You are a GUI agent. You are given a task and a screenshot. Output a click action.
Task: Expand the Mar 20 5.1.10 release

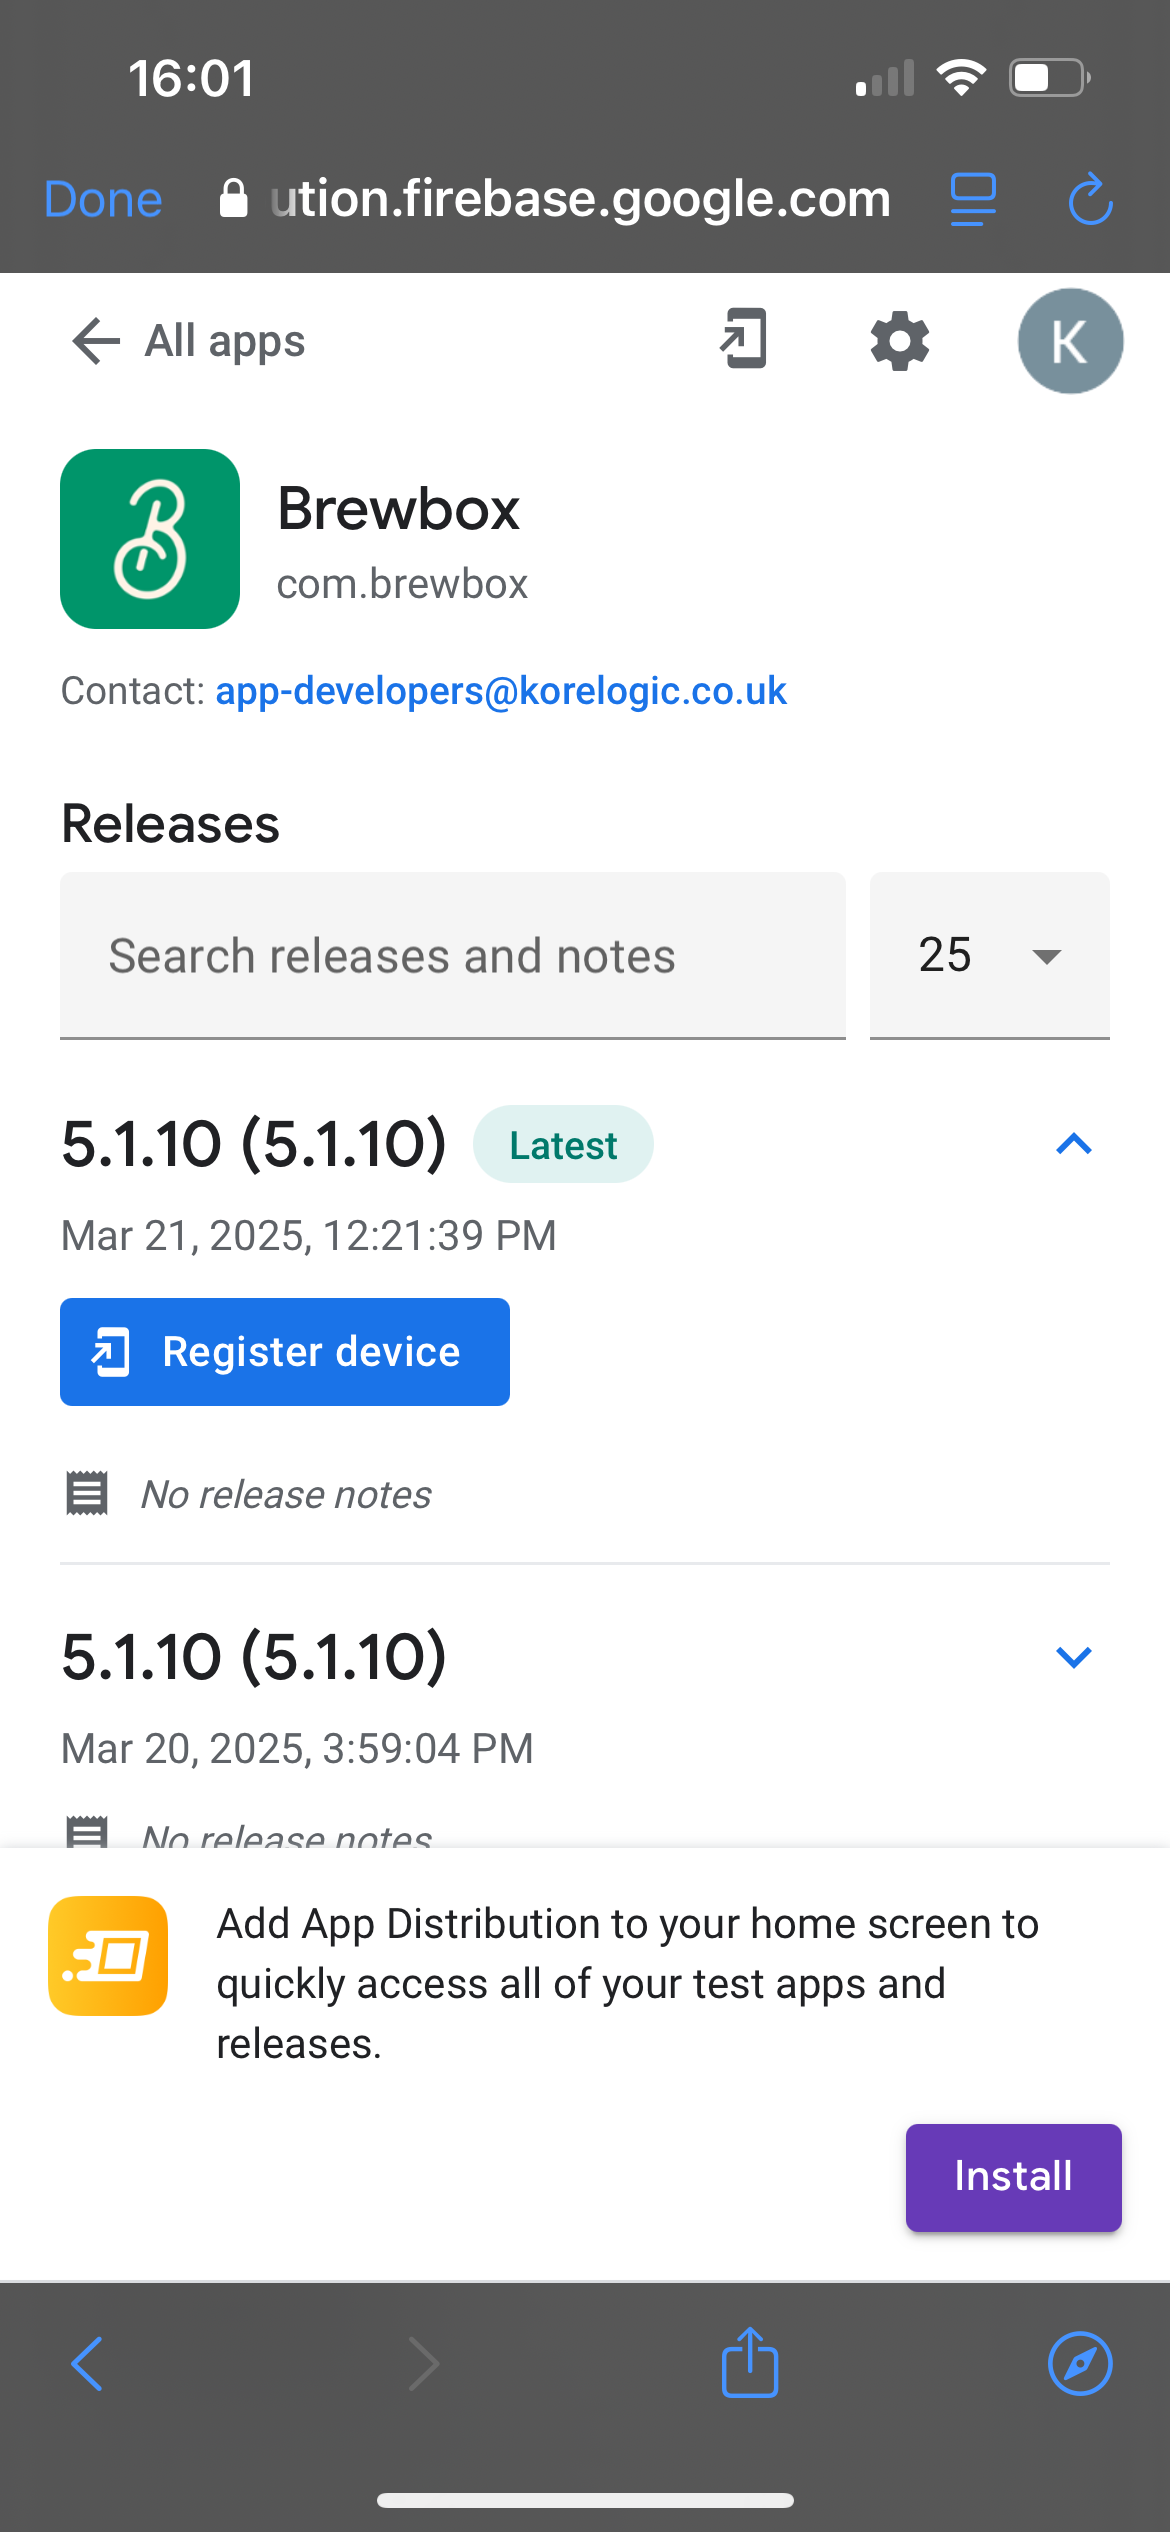point(1073,1657)
